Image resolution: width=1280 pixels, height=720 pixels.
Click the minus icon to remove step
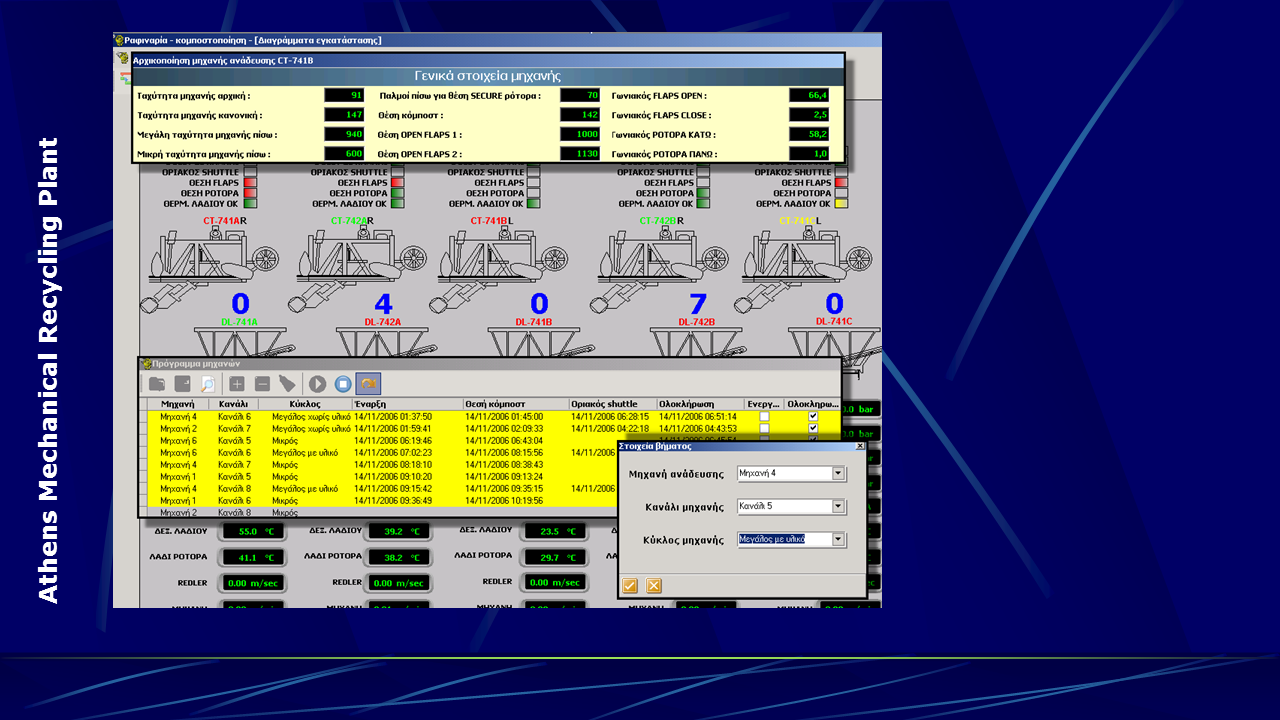[x=262, y=384]
